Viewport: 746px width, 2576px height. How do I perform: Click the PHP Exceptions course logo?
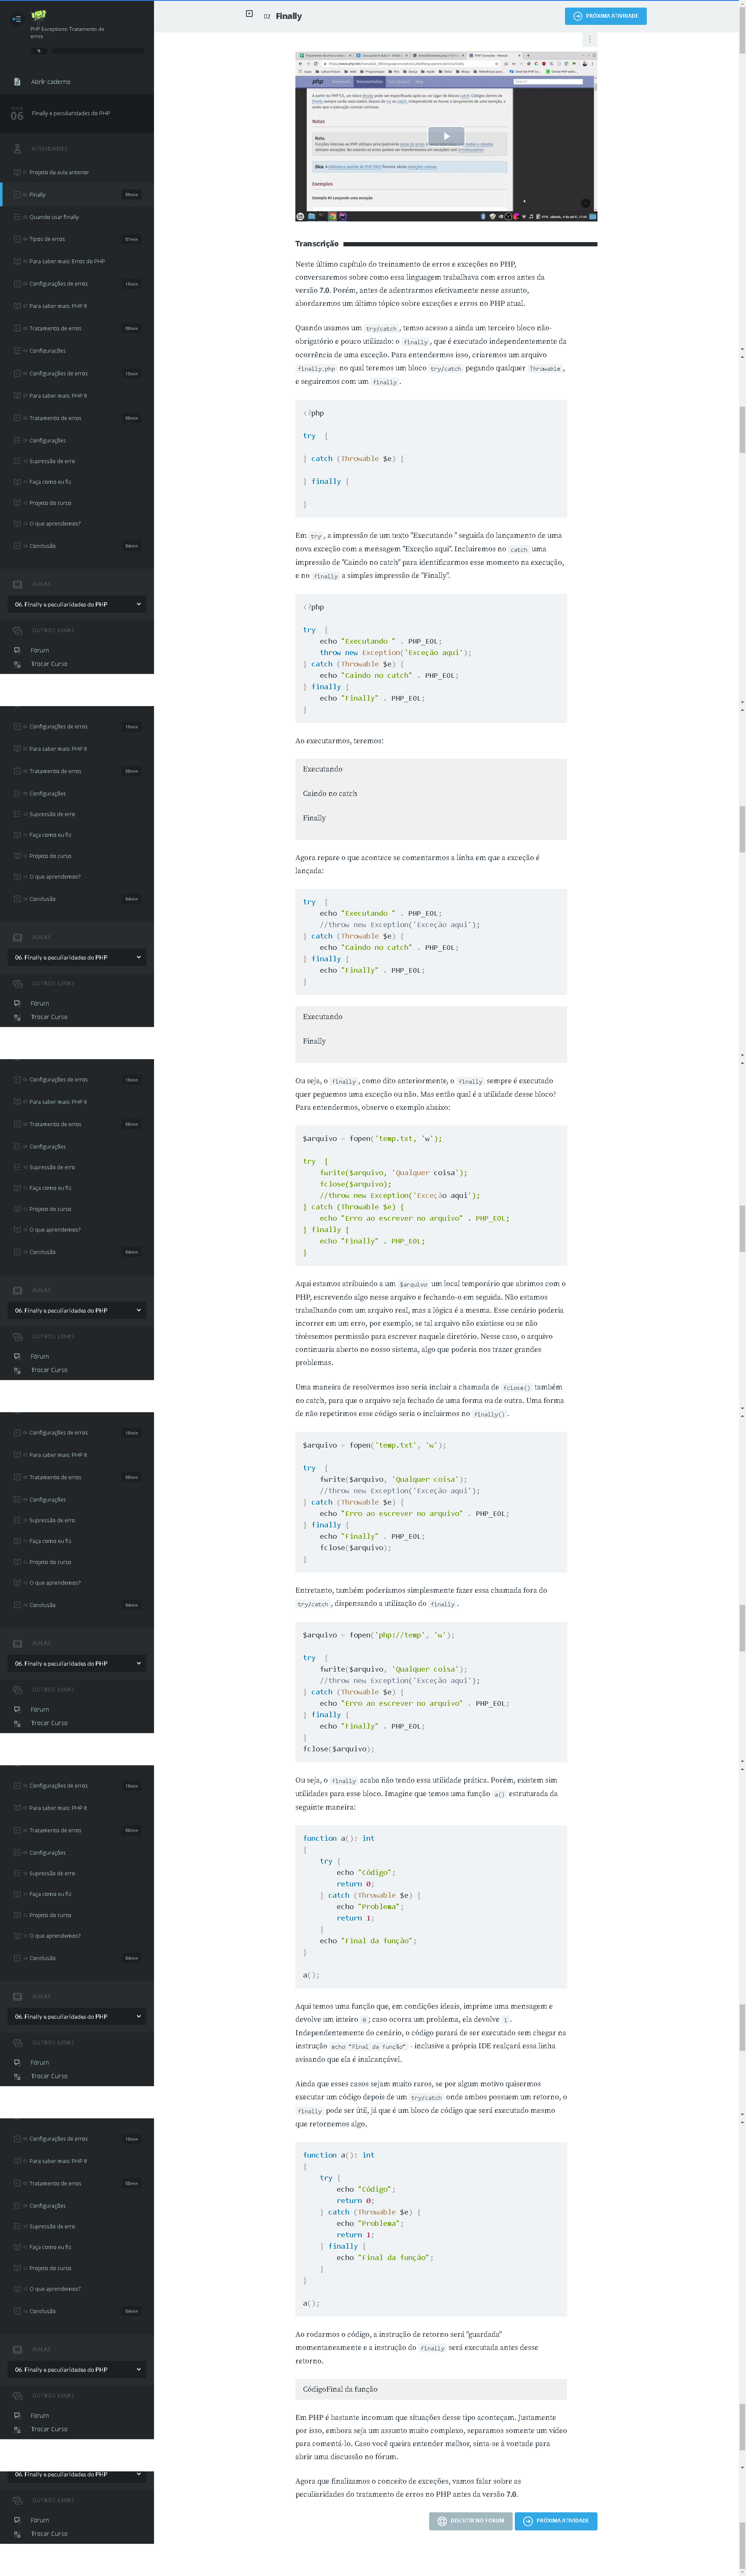(39, 15)
